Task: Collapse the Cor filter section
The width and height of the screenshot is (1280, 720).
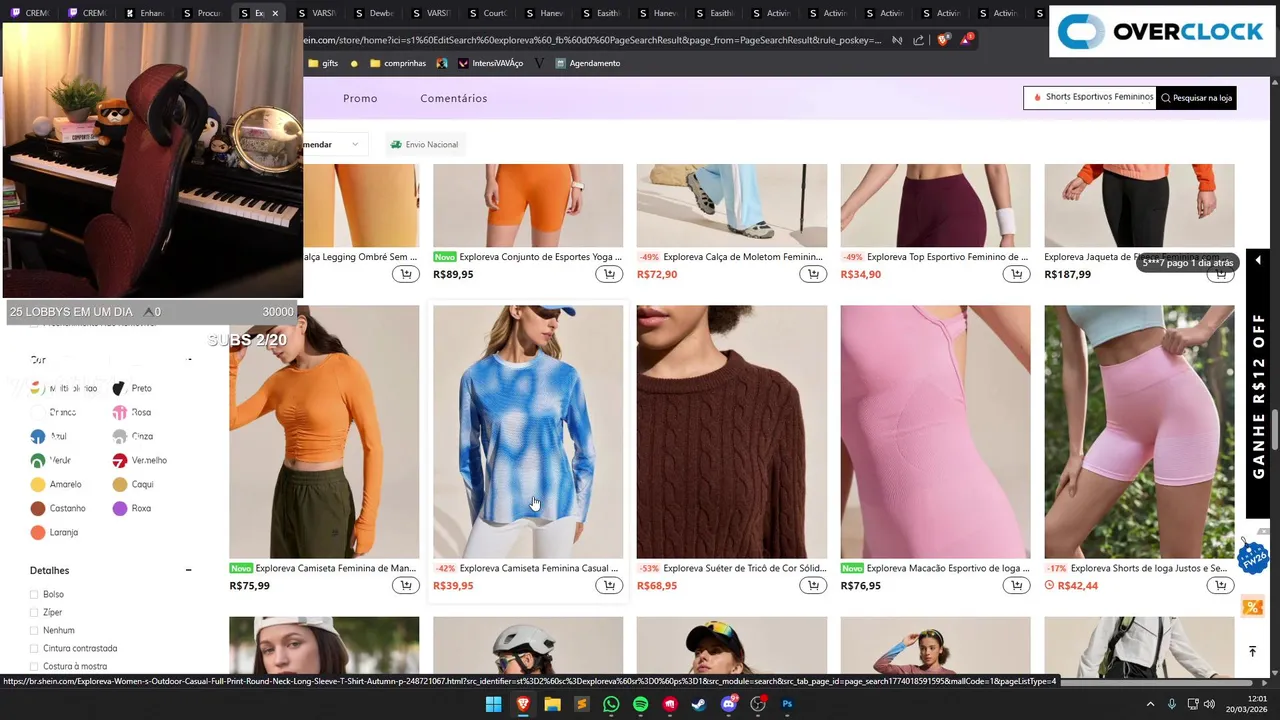Action: point(189,359)
